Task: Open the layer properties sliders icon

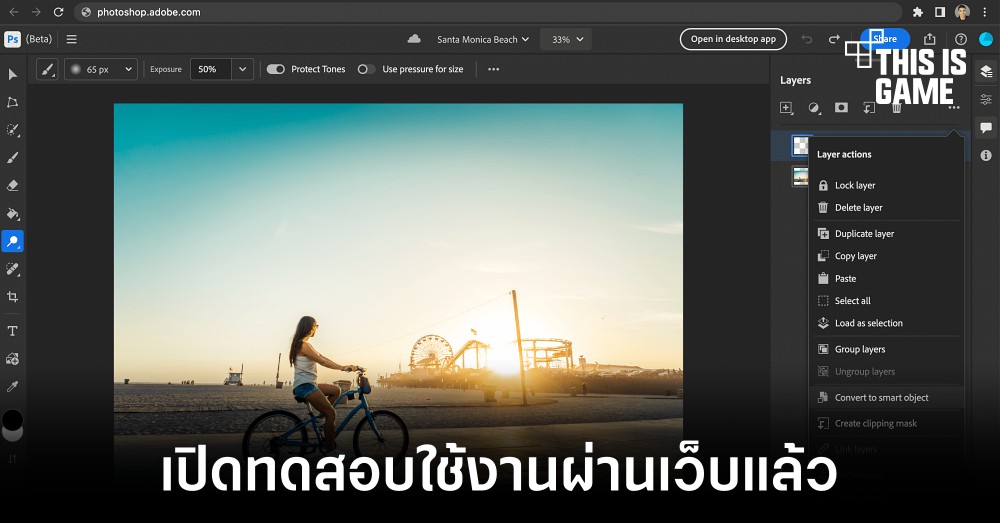Action: click(x=986, y=99)
